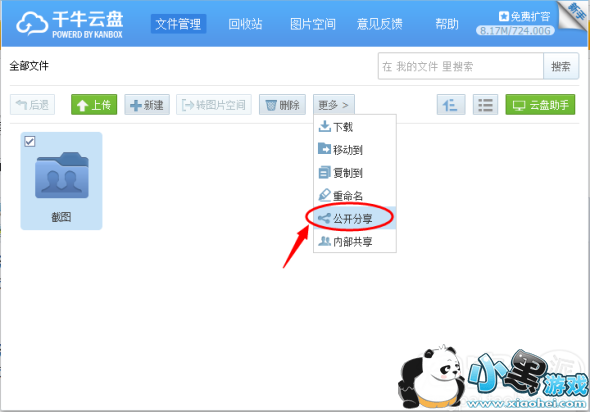Click the 删除 delete button

[282, 105]
